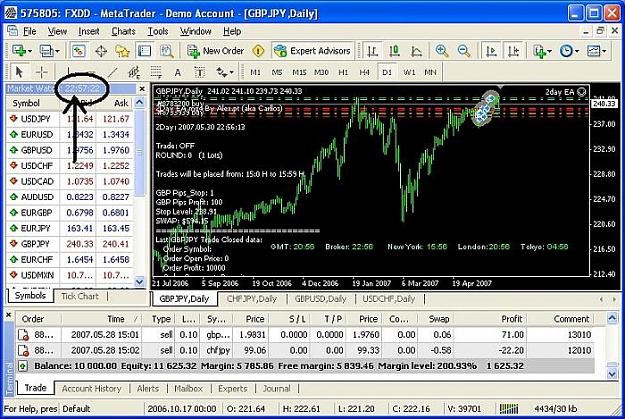Click the New Order button
625x419 pixels.
click(216, 51)
